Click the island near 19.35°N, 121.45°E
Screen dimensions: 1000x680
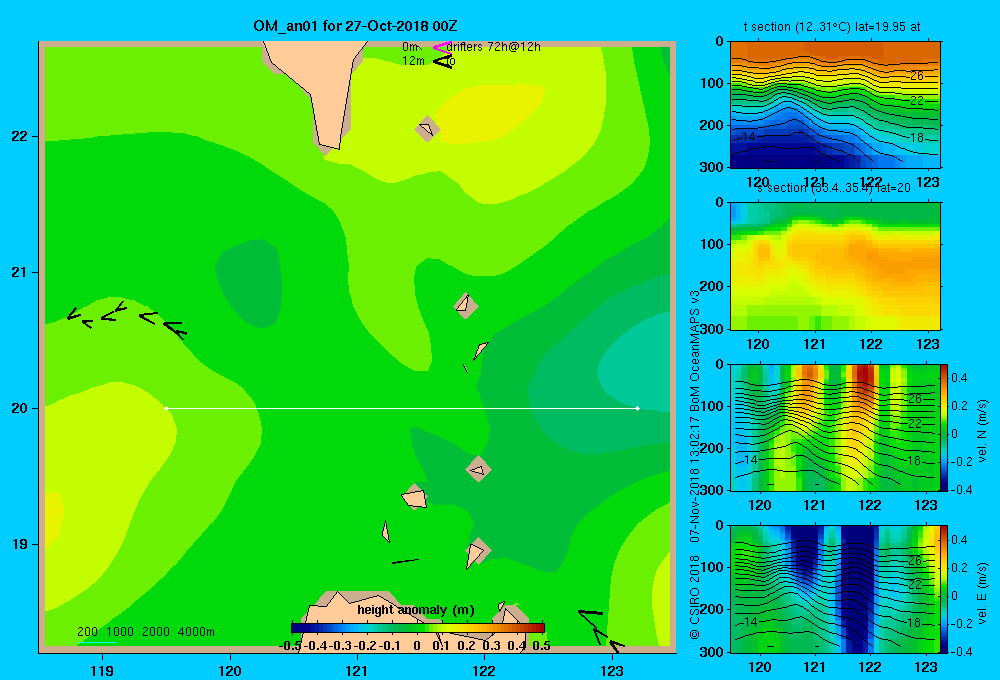[415, 497]
